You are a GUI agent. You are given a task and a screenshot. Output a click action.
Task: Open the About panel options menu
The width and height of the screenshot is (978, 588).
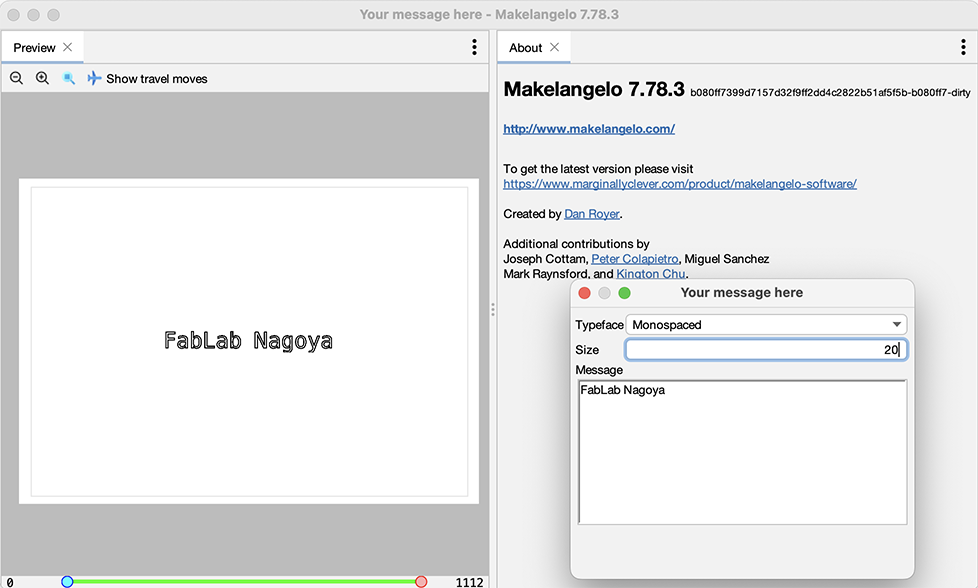point(964,47)
